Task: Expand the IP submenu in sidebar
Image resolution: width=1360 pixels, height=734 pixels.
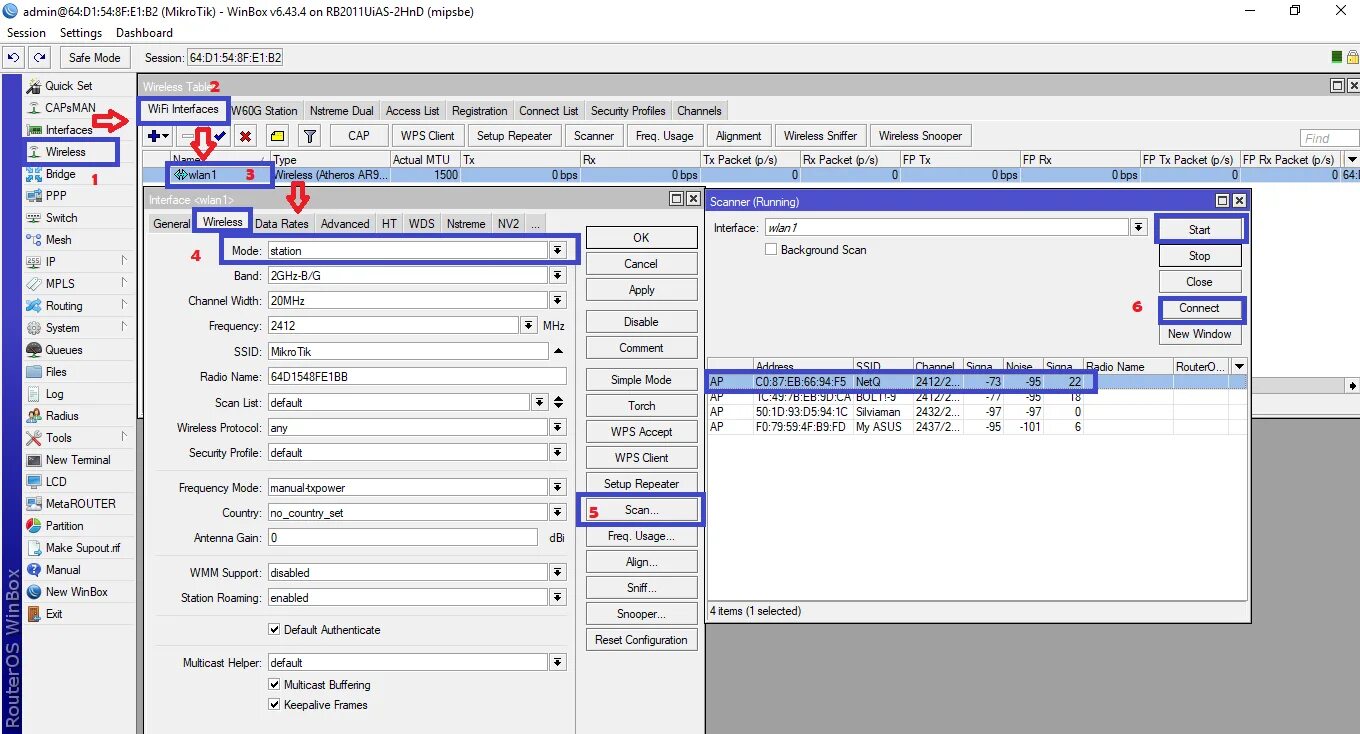Action: click(x=124, y=262)
